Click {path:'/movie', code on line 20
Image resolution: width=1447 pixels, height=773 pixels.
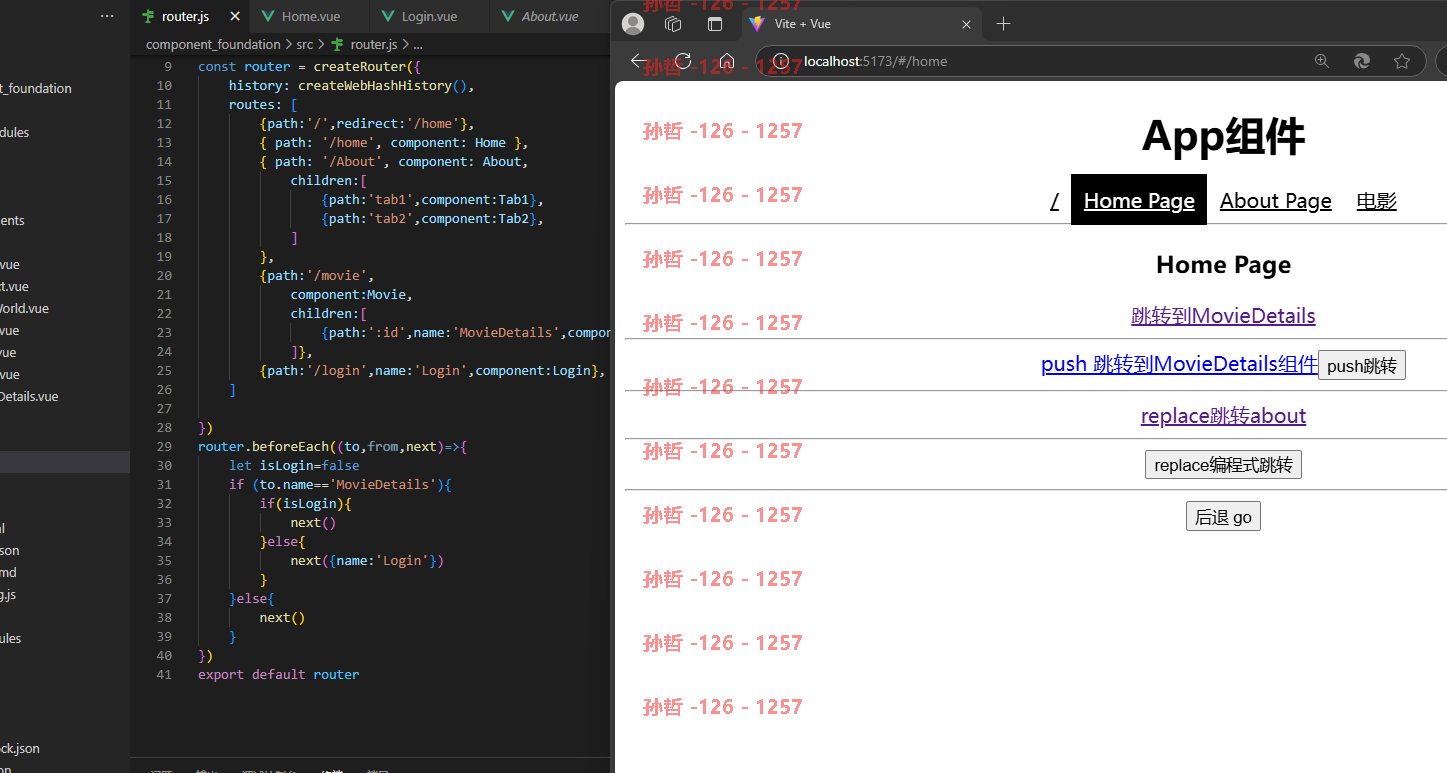[x=317, y=276]
